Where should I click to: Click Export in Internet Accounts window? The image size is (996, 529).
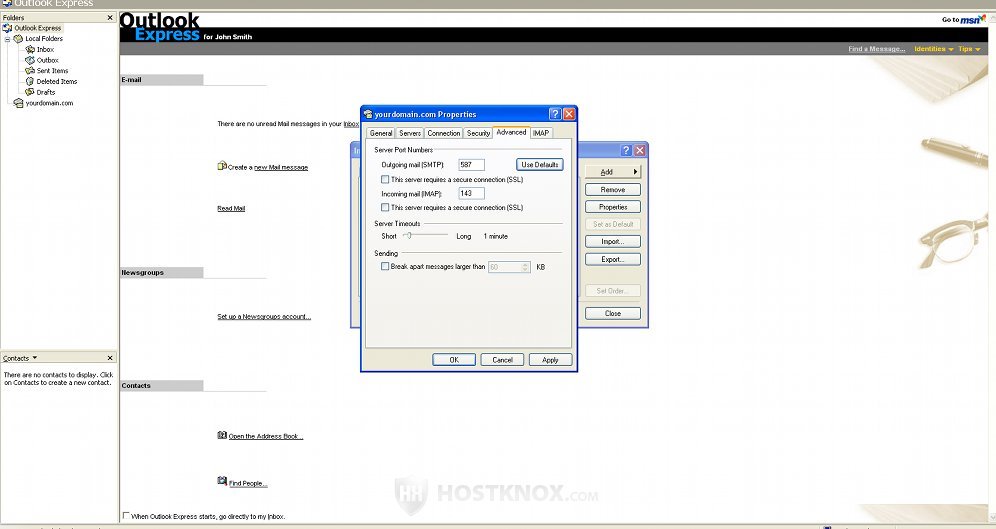(x=612, y=259)
